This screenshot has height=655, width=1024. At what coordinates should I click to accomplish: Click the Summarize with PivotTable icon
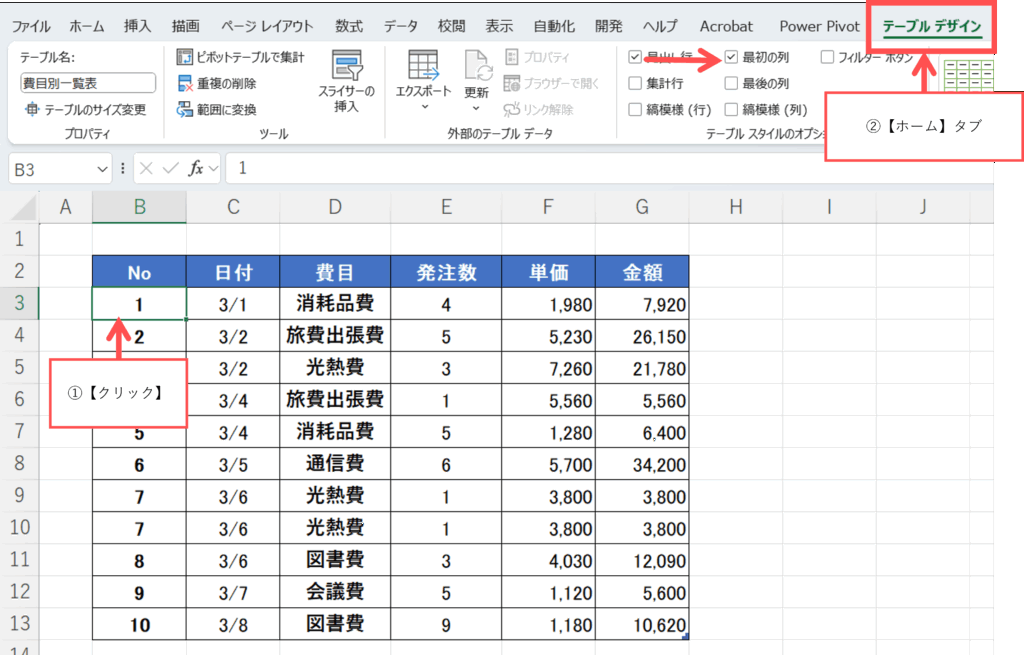point(185,58)
